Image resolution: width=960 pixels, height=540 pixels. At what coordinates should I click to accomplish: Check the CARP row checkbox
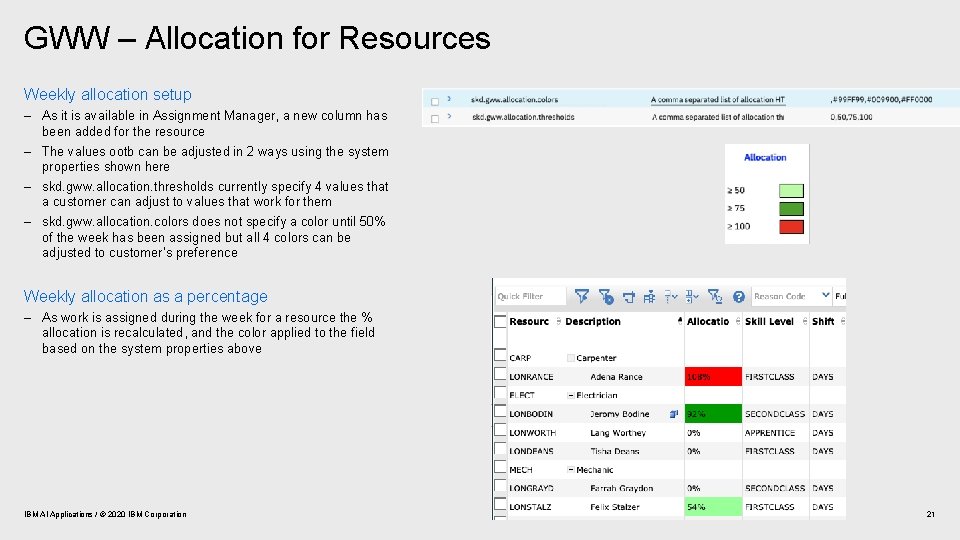click(x=500, y=355)
